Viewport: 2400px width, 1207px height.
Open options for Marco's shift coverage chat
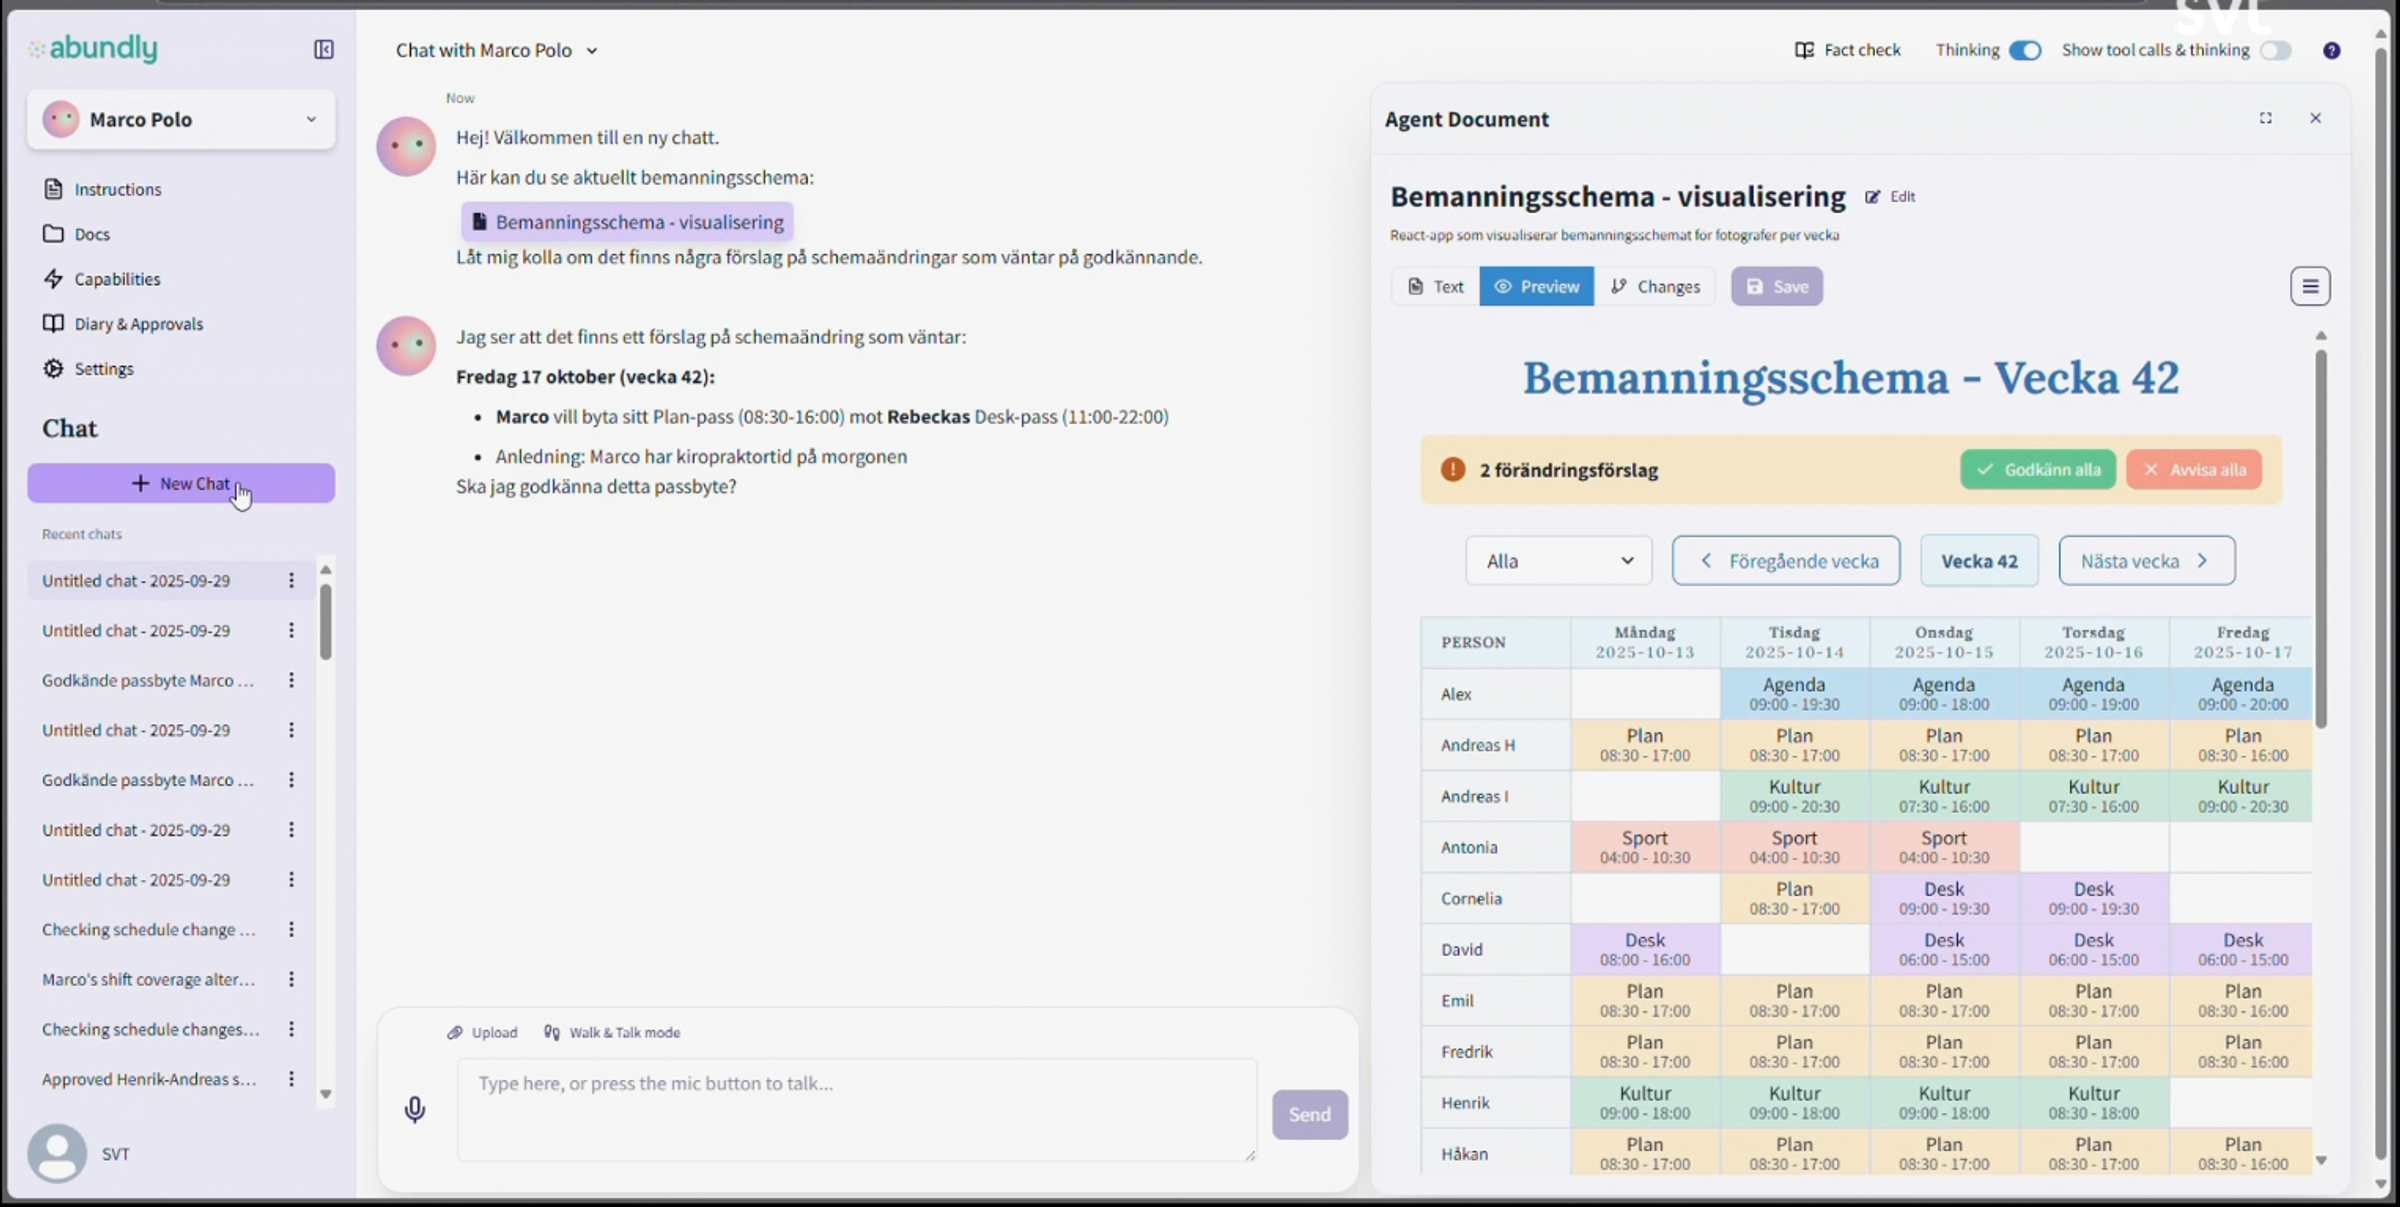tap(291, 979)
